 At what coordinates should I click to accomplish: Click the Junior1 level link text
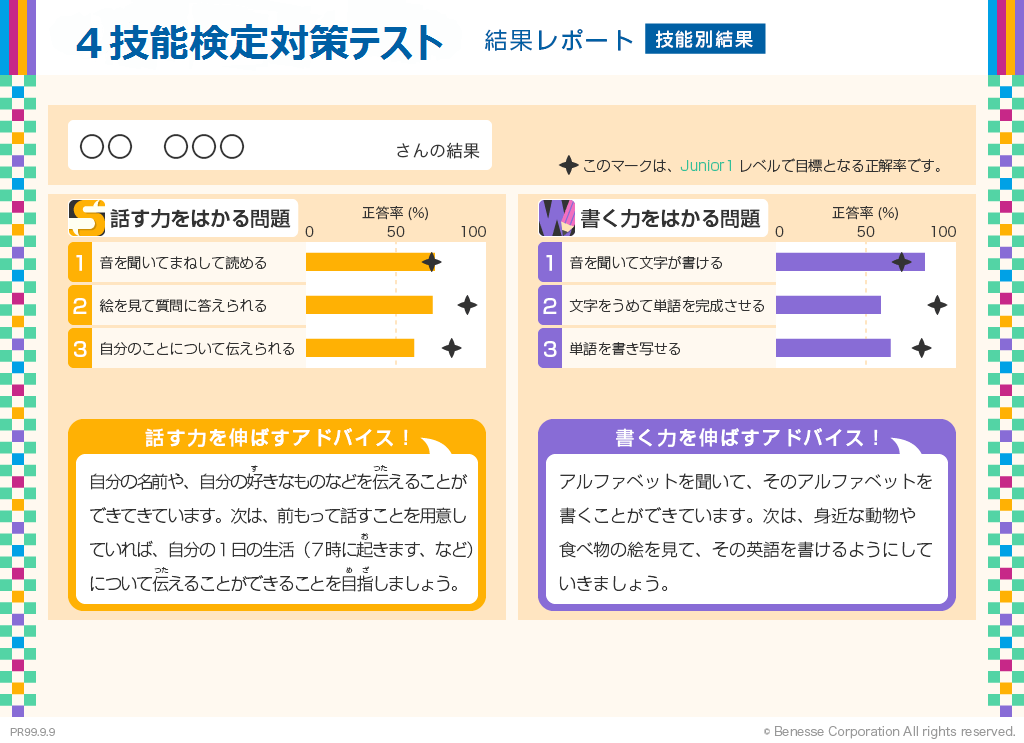(x=707, y=166)
